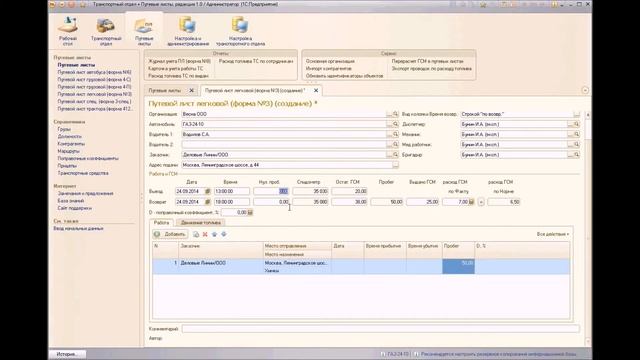Open selection list for Организация field
640x360 pixels.
click(389, 114)
